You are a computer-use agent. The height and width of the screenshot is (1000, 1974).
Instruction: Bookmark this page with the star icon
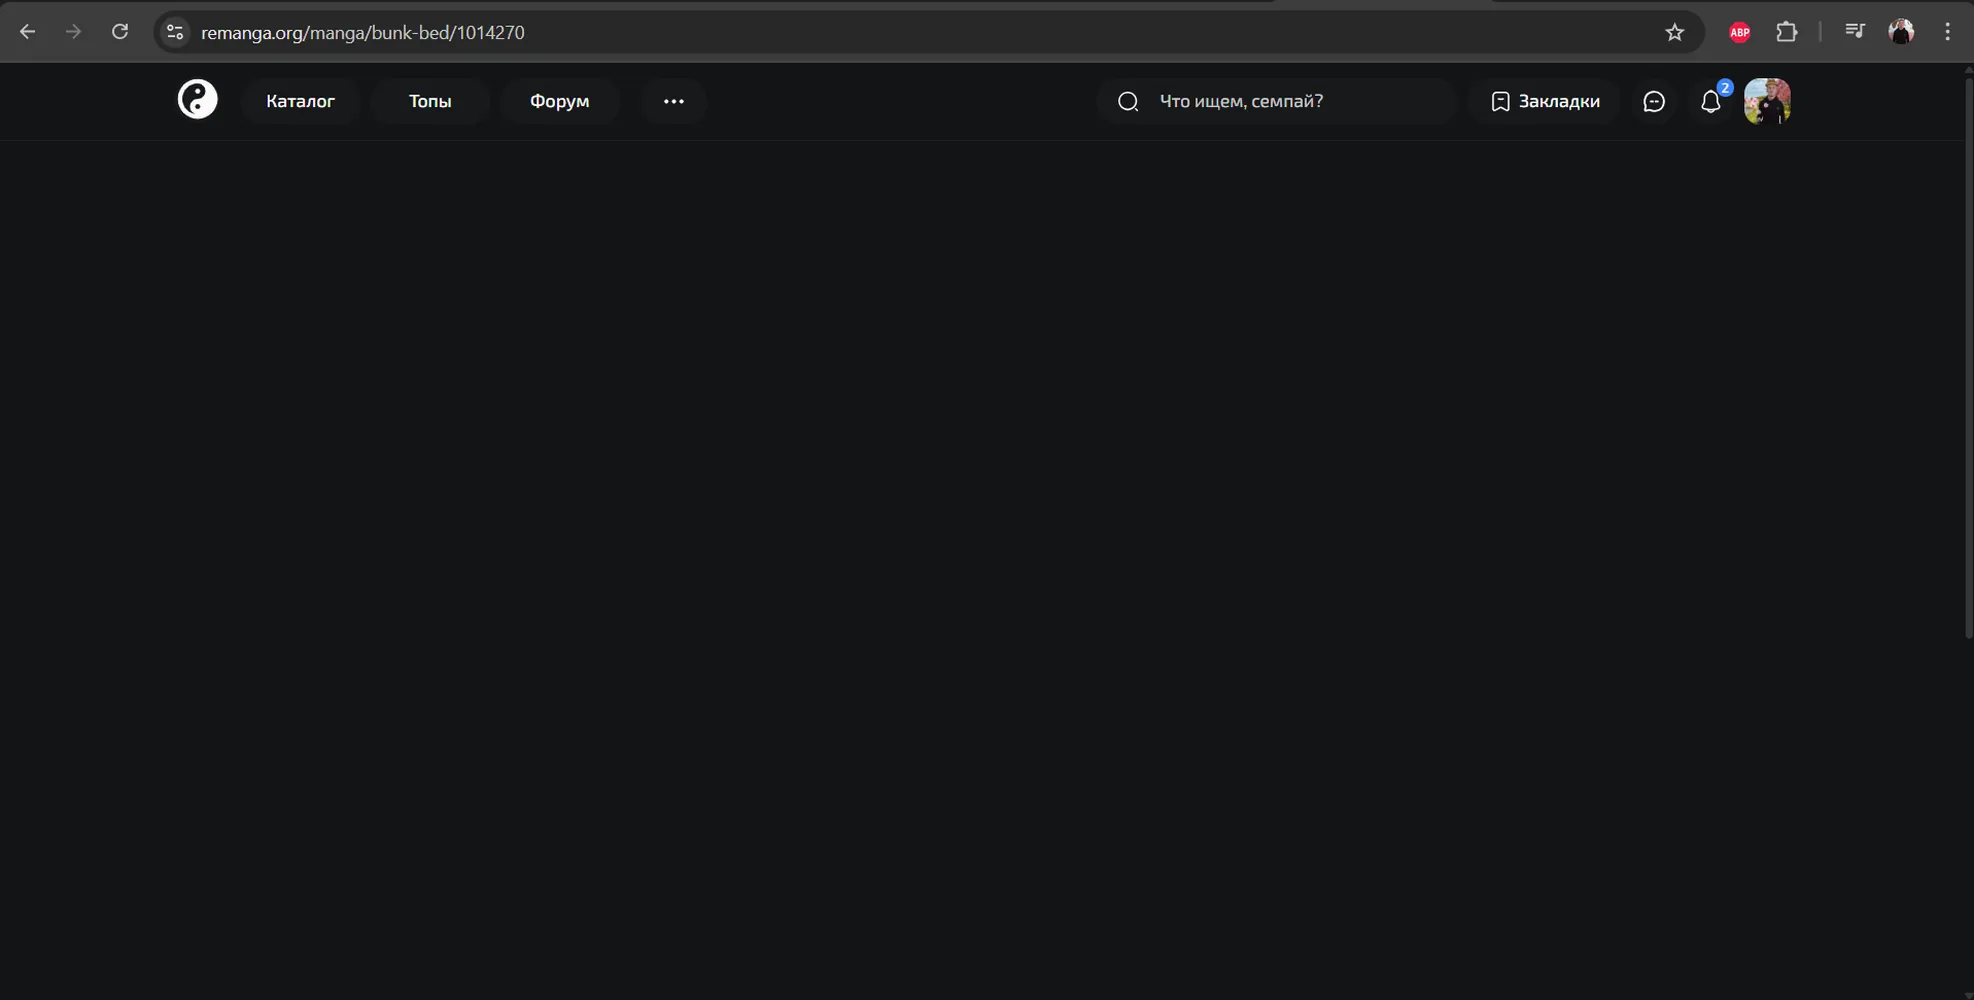coord(1675,32)
